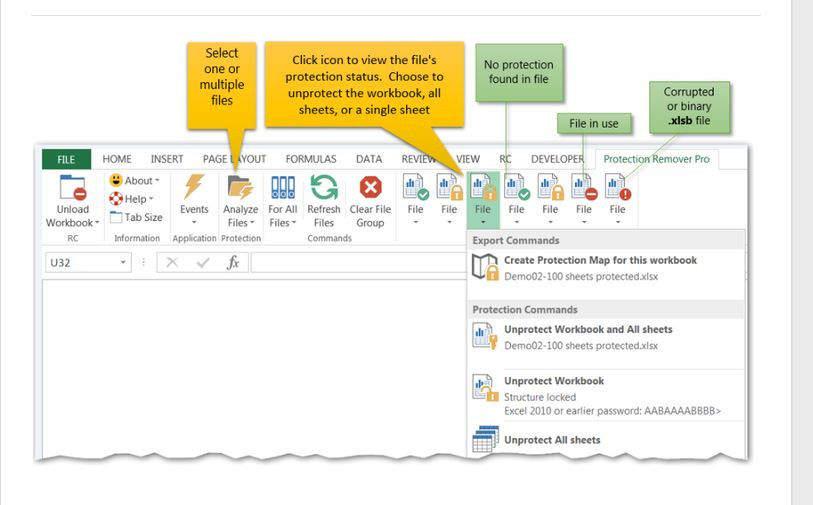
Task: Select Create Protection Map for this workbook
Action: click(x=600, y=260)
